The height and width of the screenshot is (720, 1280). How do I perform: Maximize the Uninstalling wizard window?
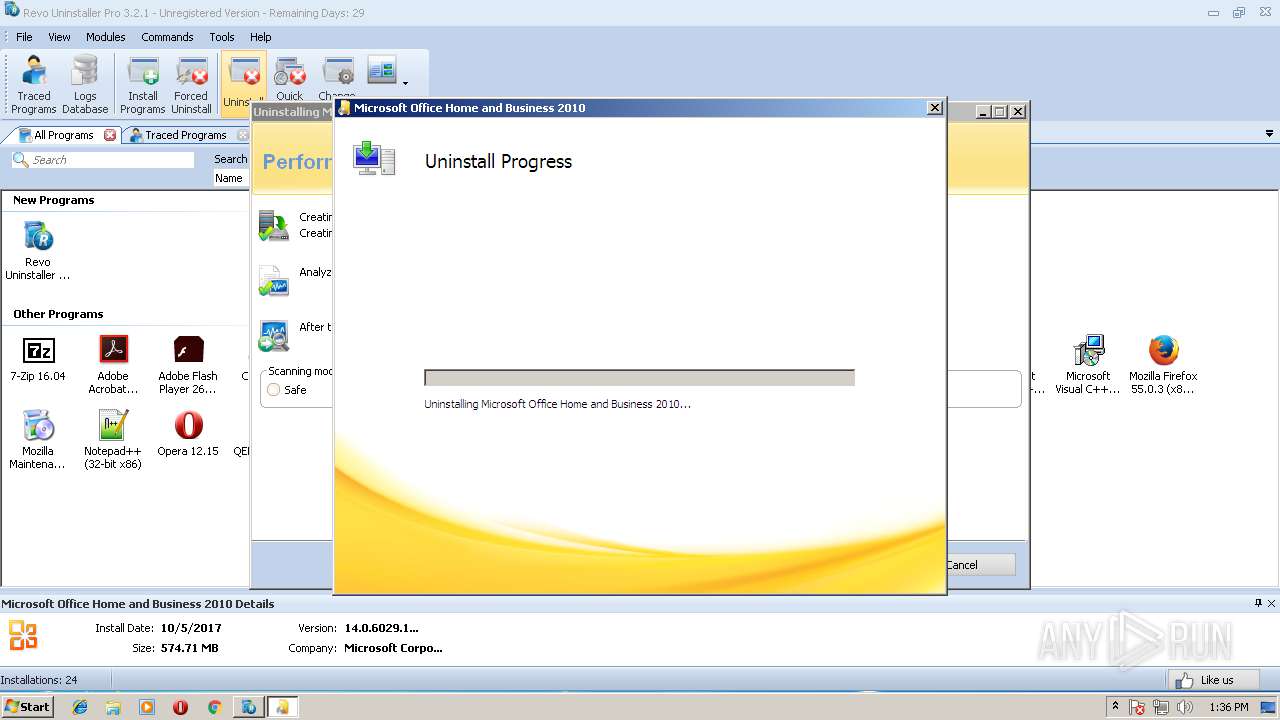pyautogui.click(x=999, y=112)
